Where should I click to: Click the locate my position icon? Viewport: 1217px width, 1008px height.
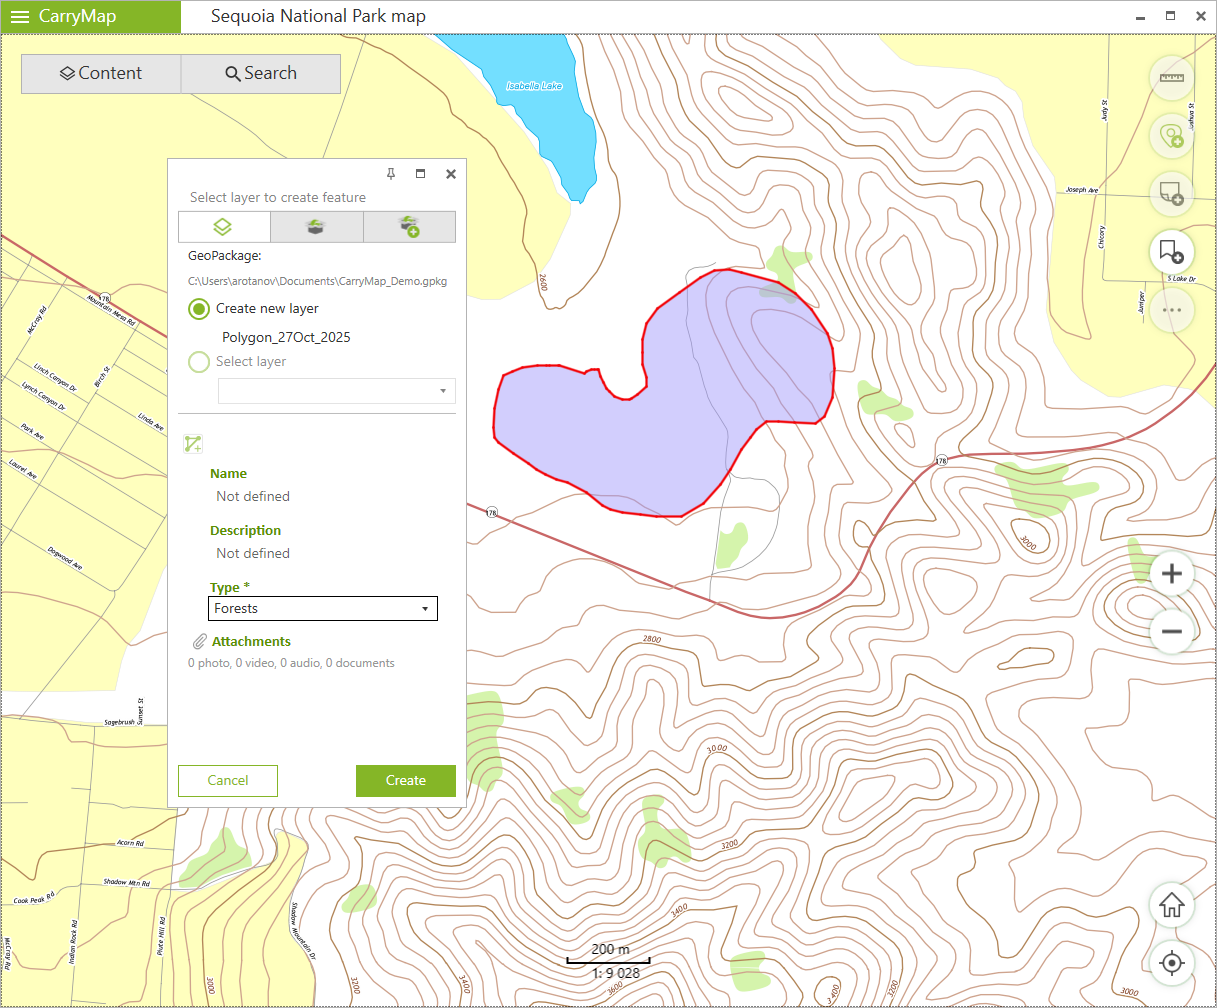(x=1172, y=964)
